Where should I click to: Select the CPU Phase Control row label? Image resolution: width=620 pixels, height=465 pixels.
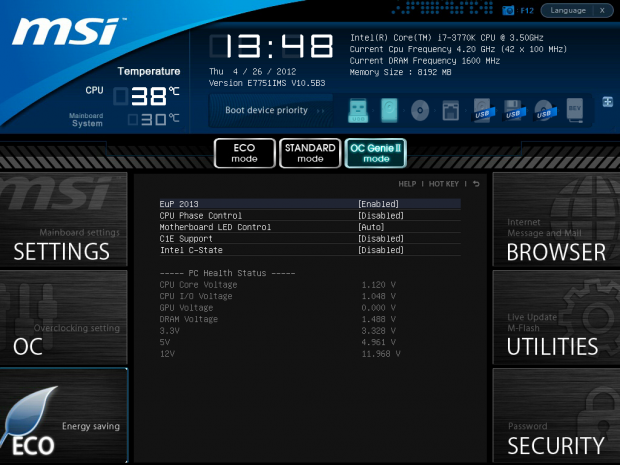coord(200,215)
